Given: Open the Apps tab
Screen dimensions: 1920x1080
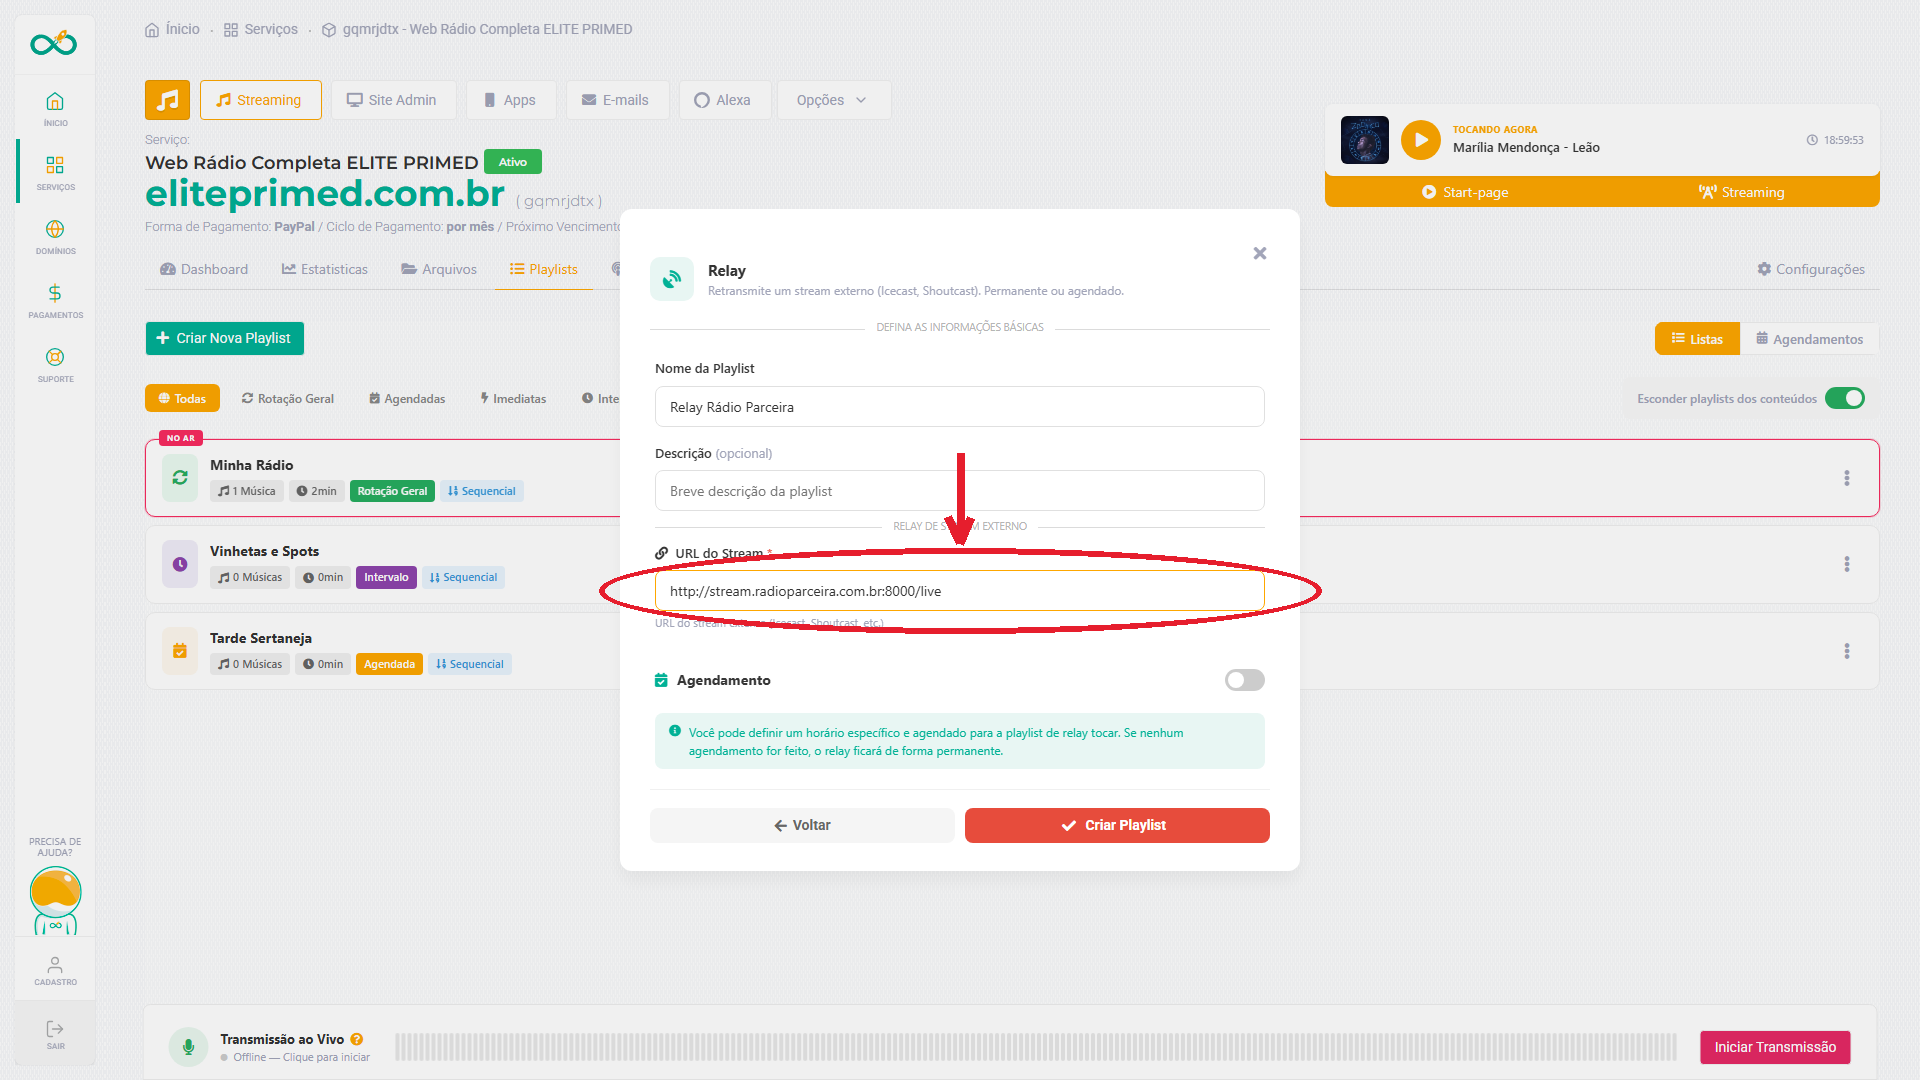Looking at the screenshot, I should (510, 100).
